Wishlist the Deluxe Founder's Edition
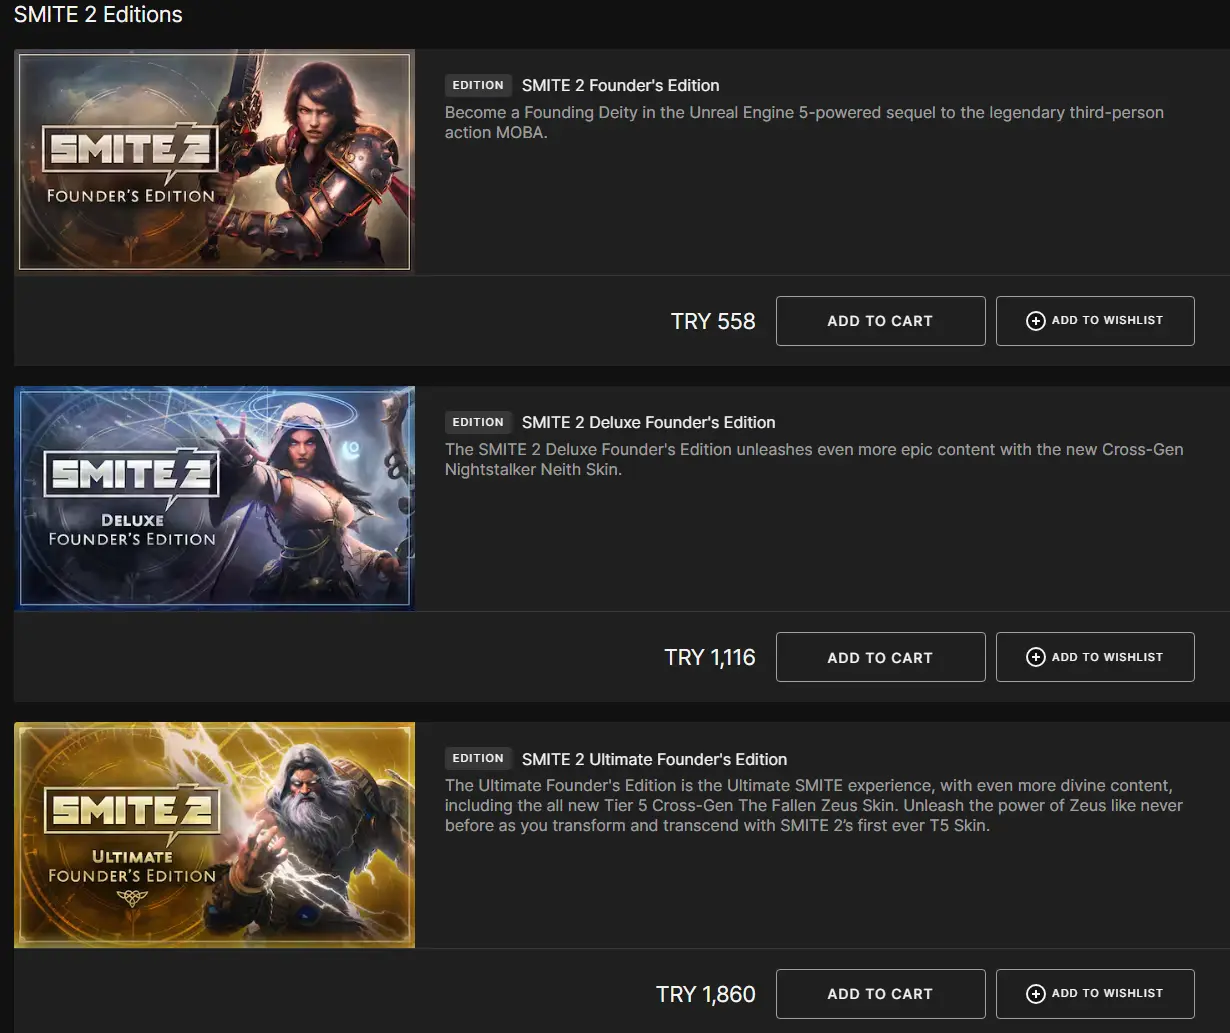The width and height of the screenshot is (1230, 1033). (x=1095, y=657)
